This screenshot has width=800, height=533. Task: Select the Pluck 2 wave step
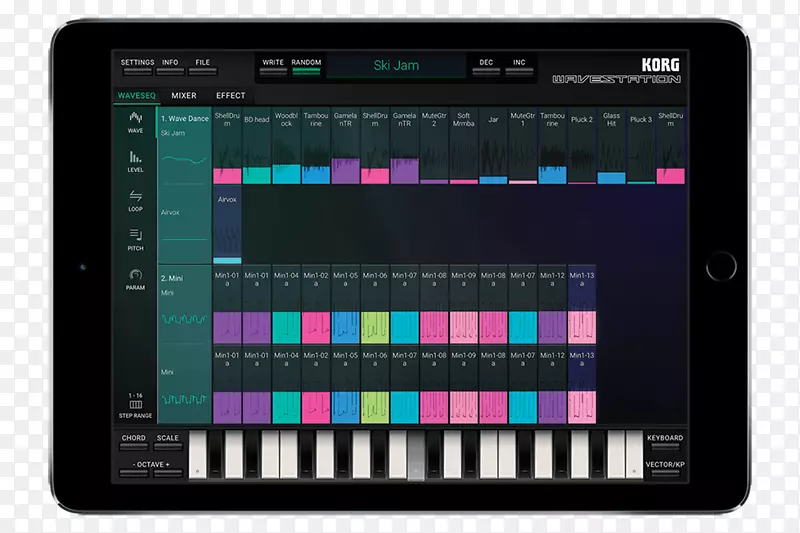point(582,146)
